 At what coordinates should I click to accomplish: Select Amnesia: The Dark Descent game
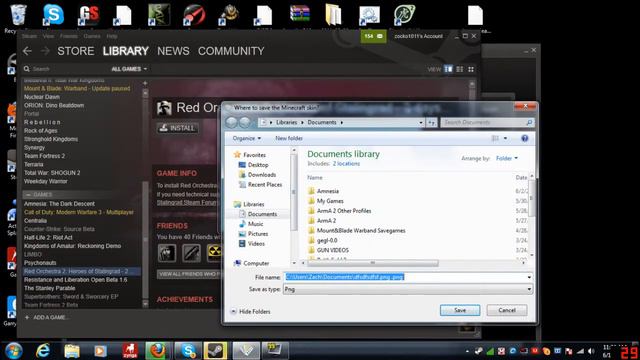coord(59,204)
